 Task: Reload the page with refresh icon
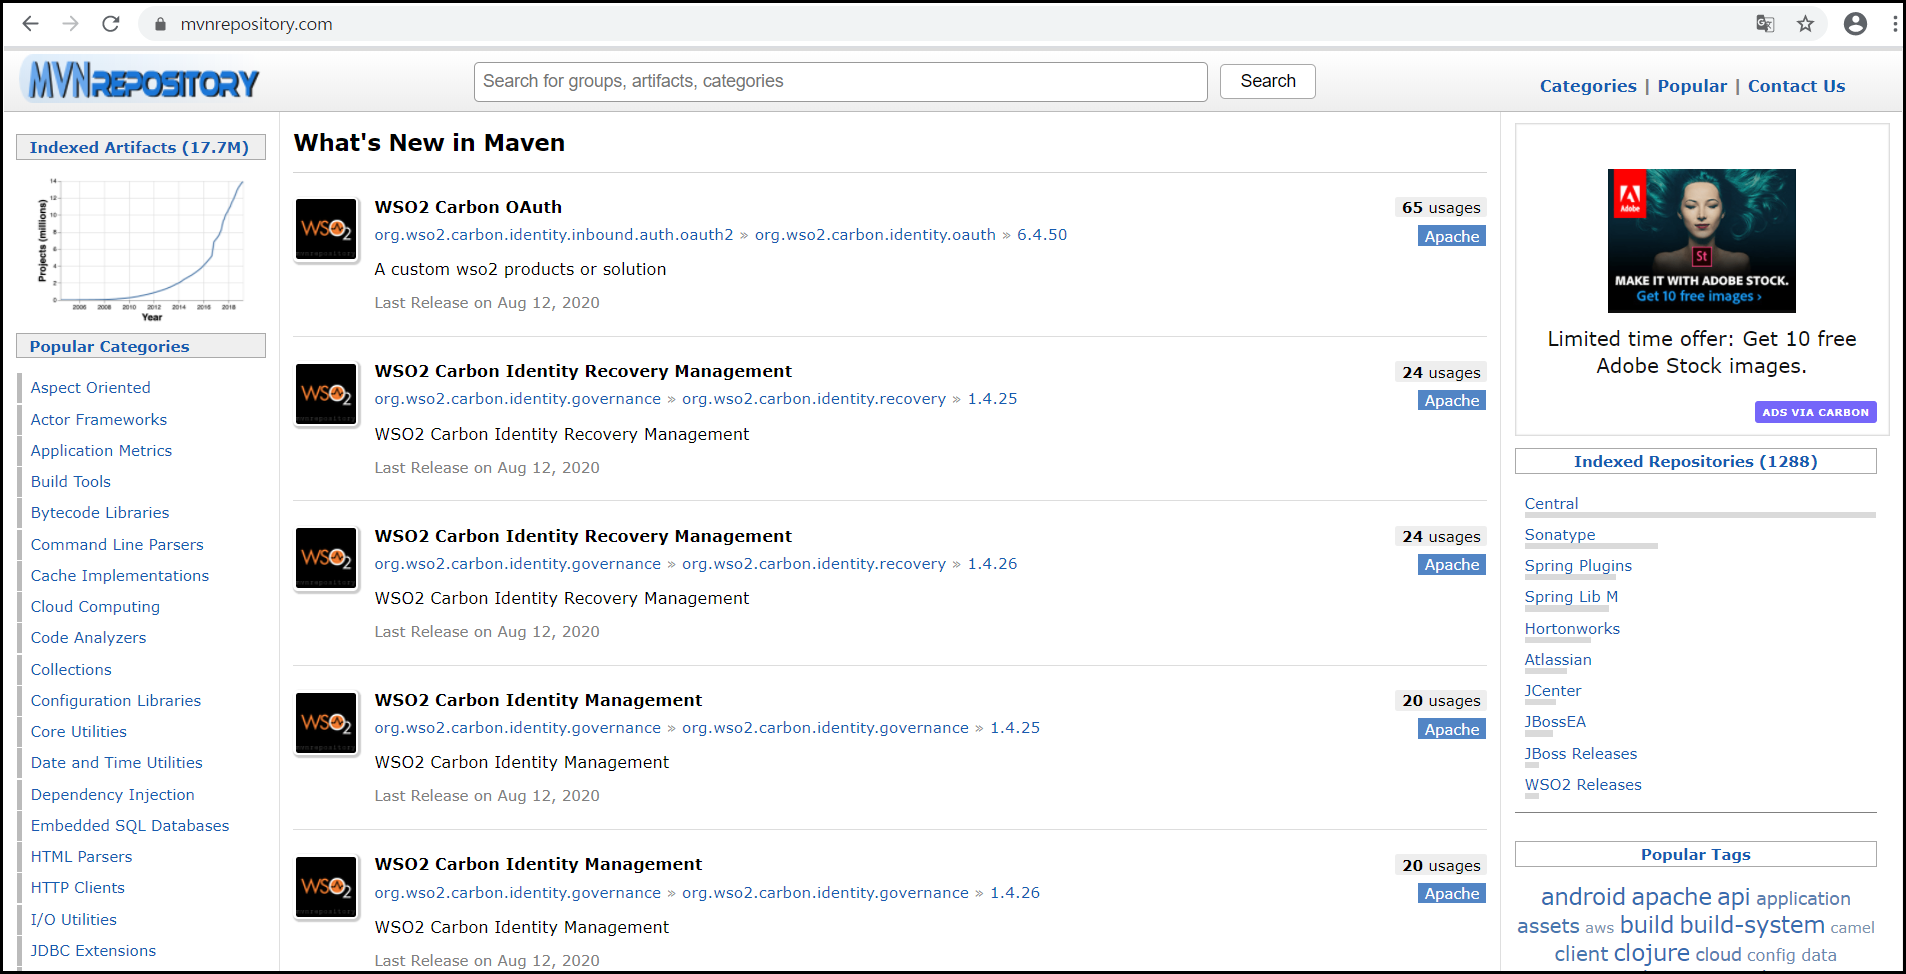(x=111, y=24)
